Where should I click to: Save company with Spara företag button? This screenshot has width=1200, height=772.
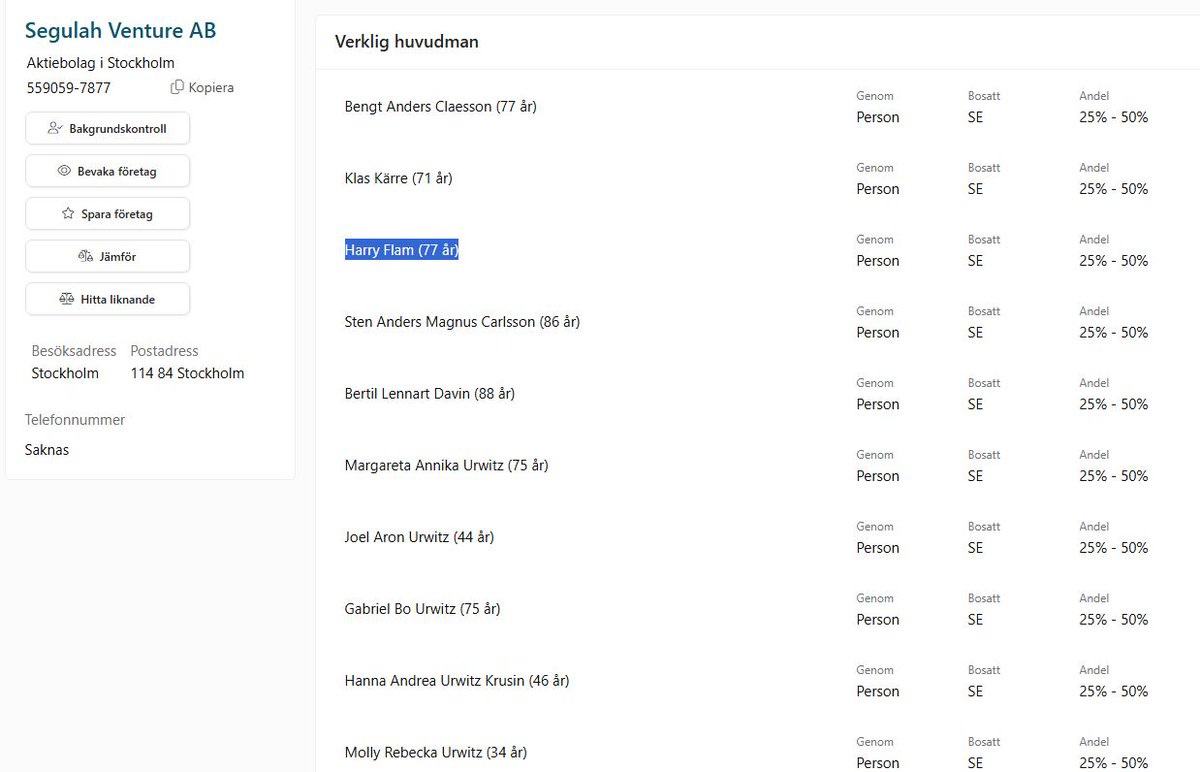coord(107,213)
